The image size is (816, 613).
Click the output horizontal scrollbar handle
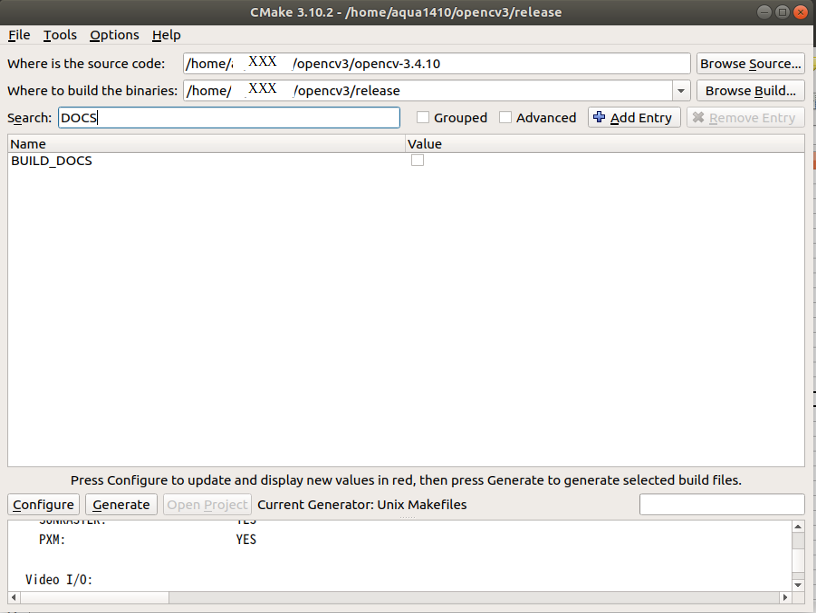click(x=94, y=597)
